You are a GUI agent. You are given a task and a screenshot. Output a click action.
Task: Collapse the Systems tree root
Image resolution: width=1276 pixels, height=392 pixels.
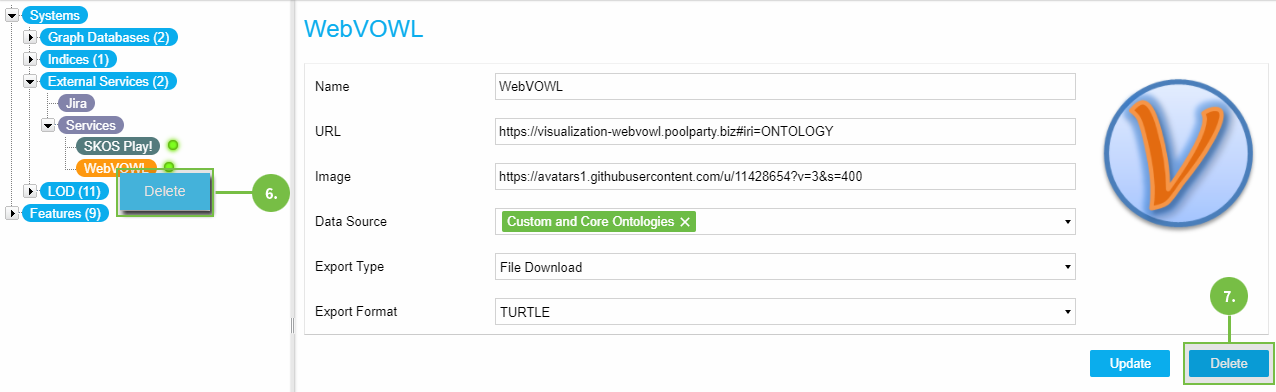12,15
